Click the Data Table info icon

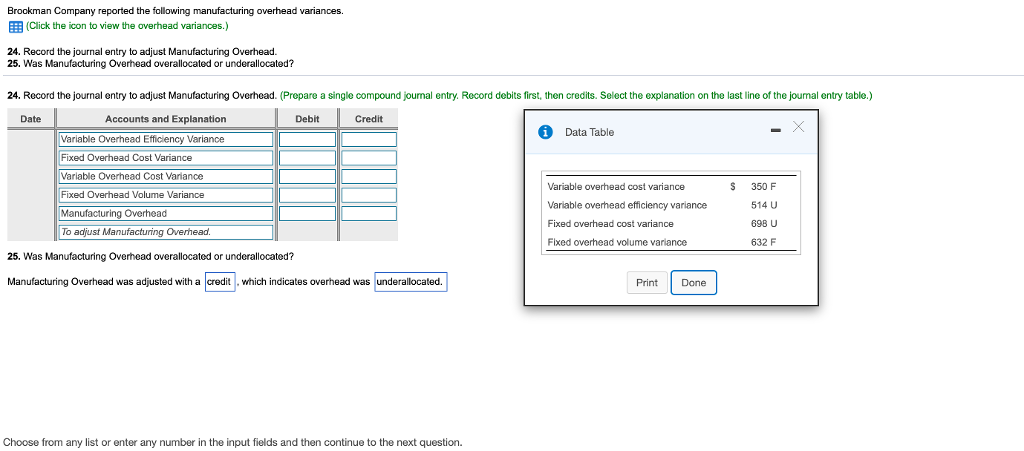pyautogui.click(x=545, y=132)
